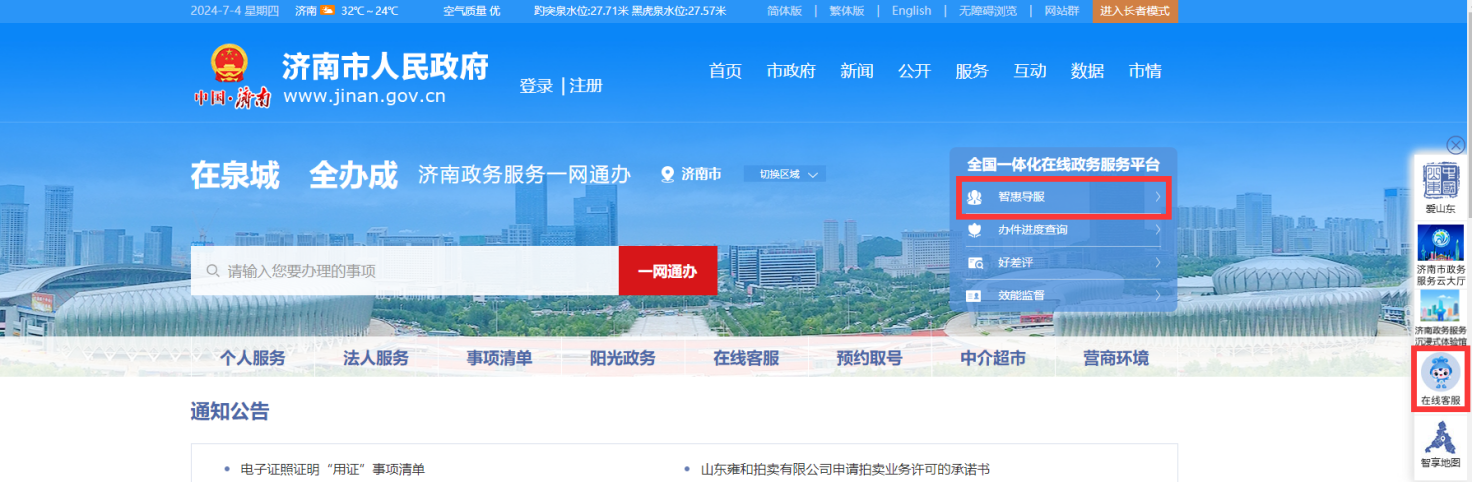Open the 电子证照证明"用证"事项清单 notice link

[333, 469]
